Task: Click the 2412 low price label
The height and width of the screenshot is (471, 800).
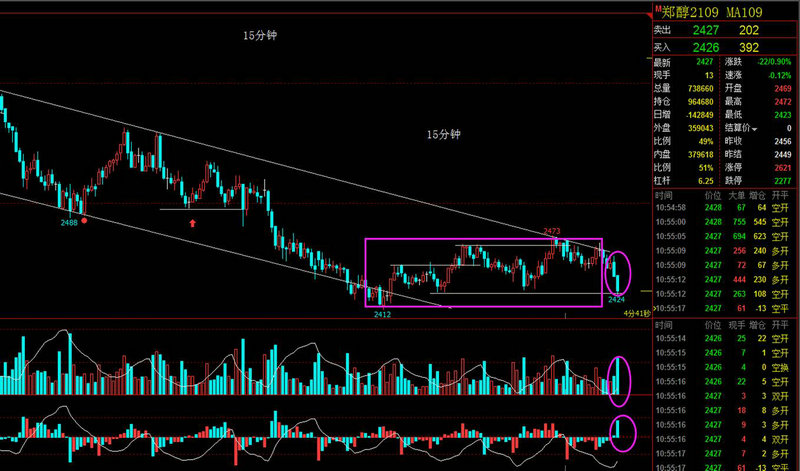Action: click(x=382, y=313)
